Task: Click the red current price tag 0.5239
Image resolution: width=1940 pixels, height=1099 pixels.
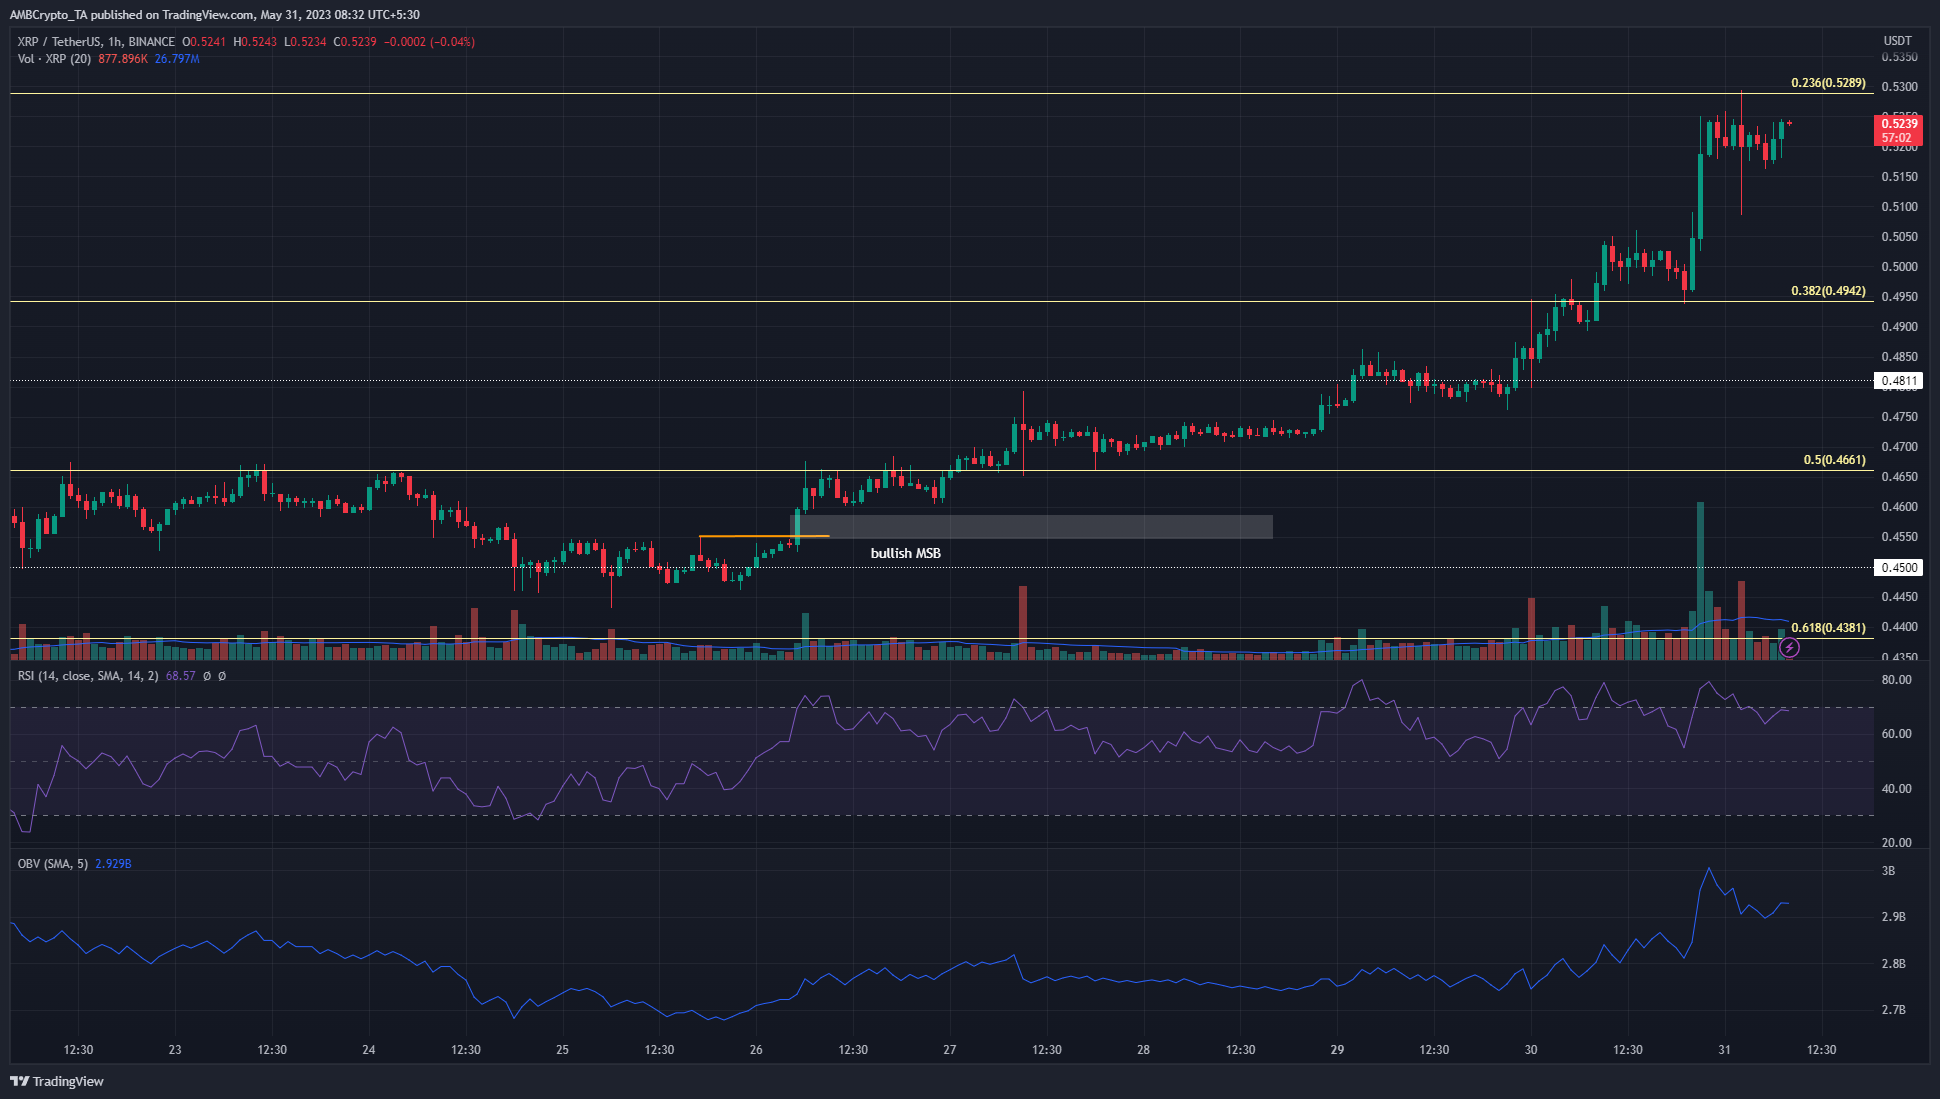Action: [1898, 131]
